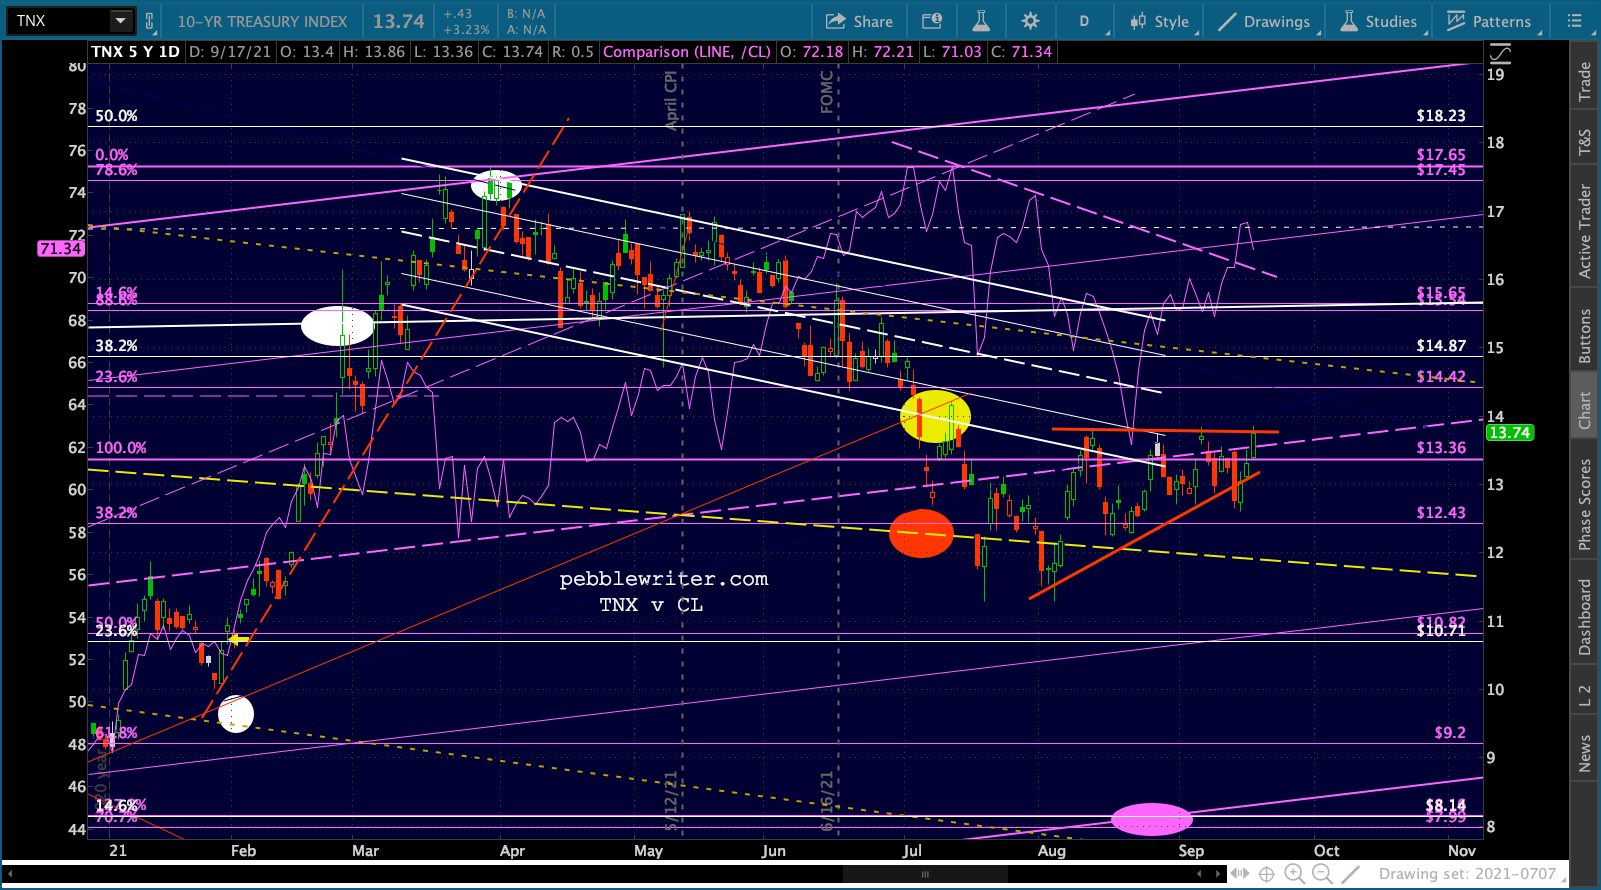
Task: Click the time axis expansion icon
Action: 1240,874
